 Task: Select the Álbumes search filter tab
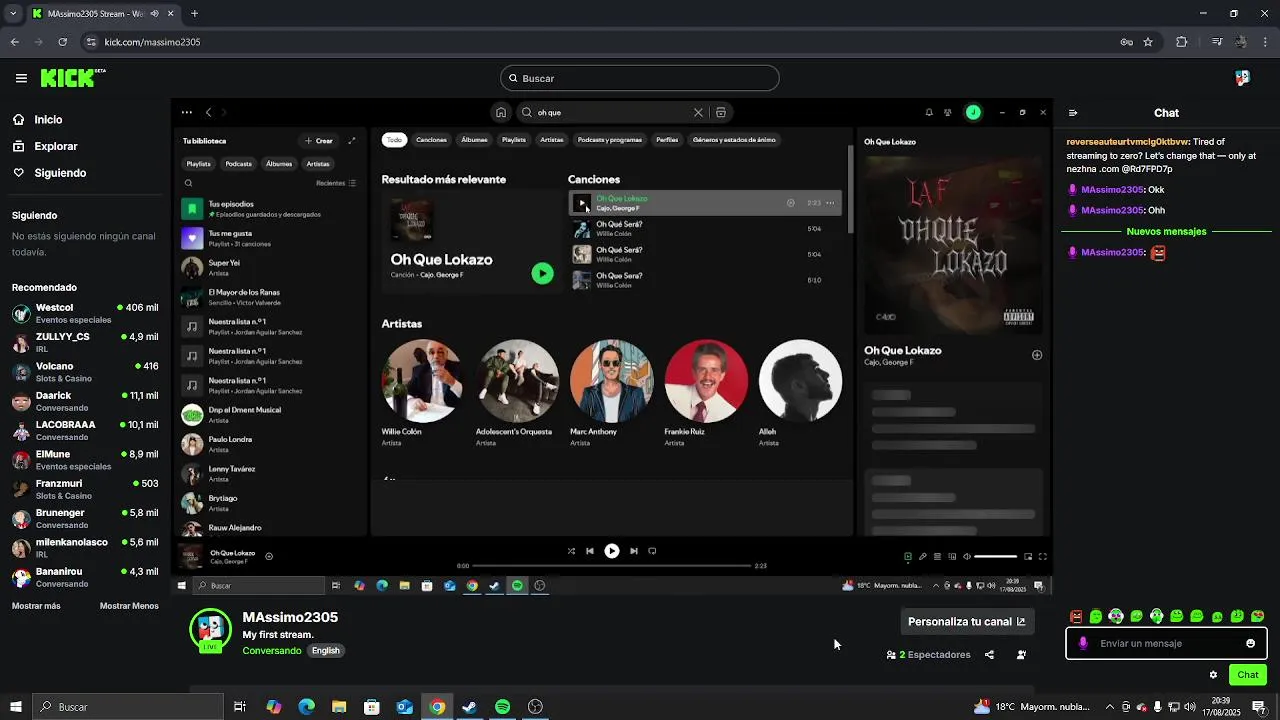474,140
